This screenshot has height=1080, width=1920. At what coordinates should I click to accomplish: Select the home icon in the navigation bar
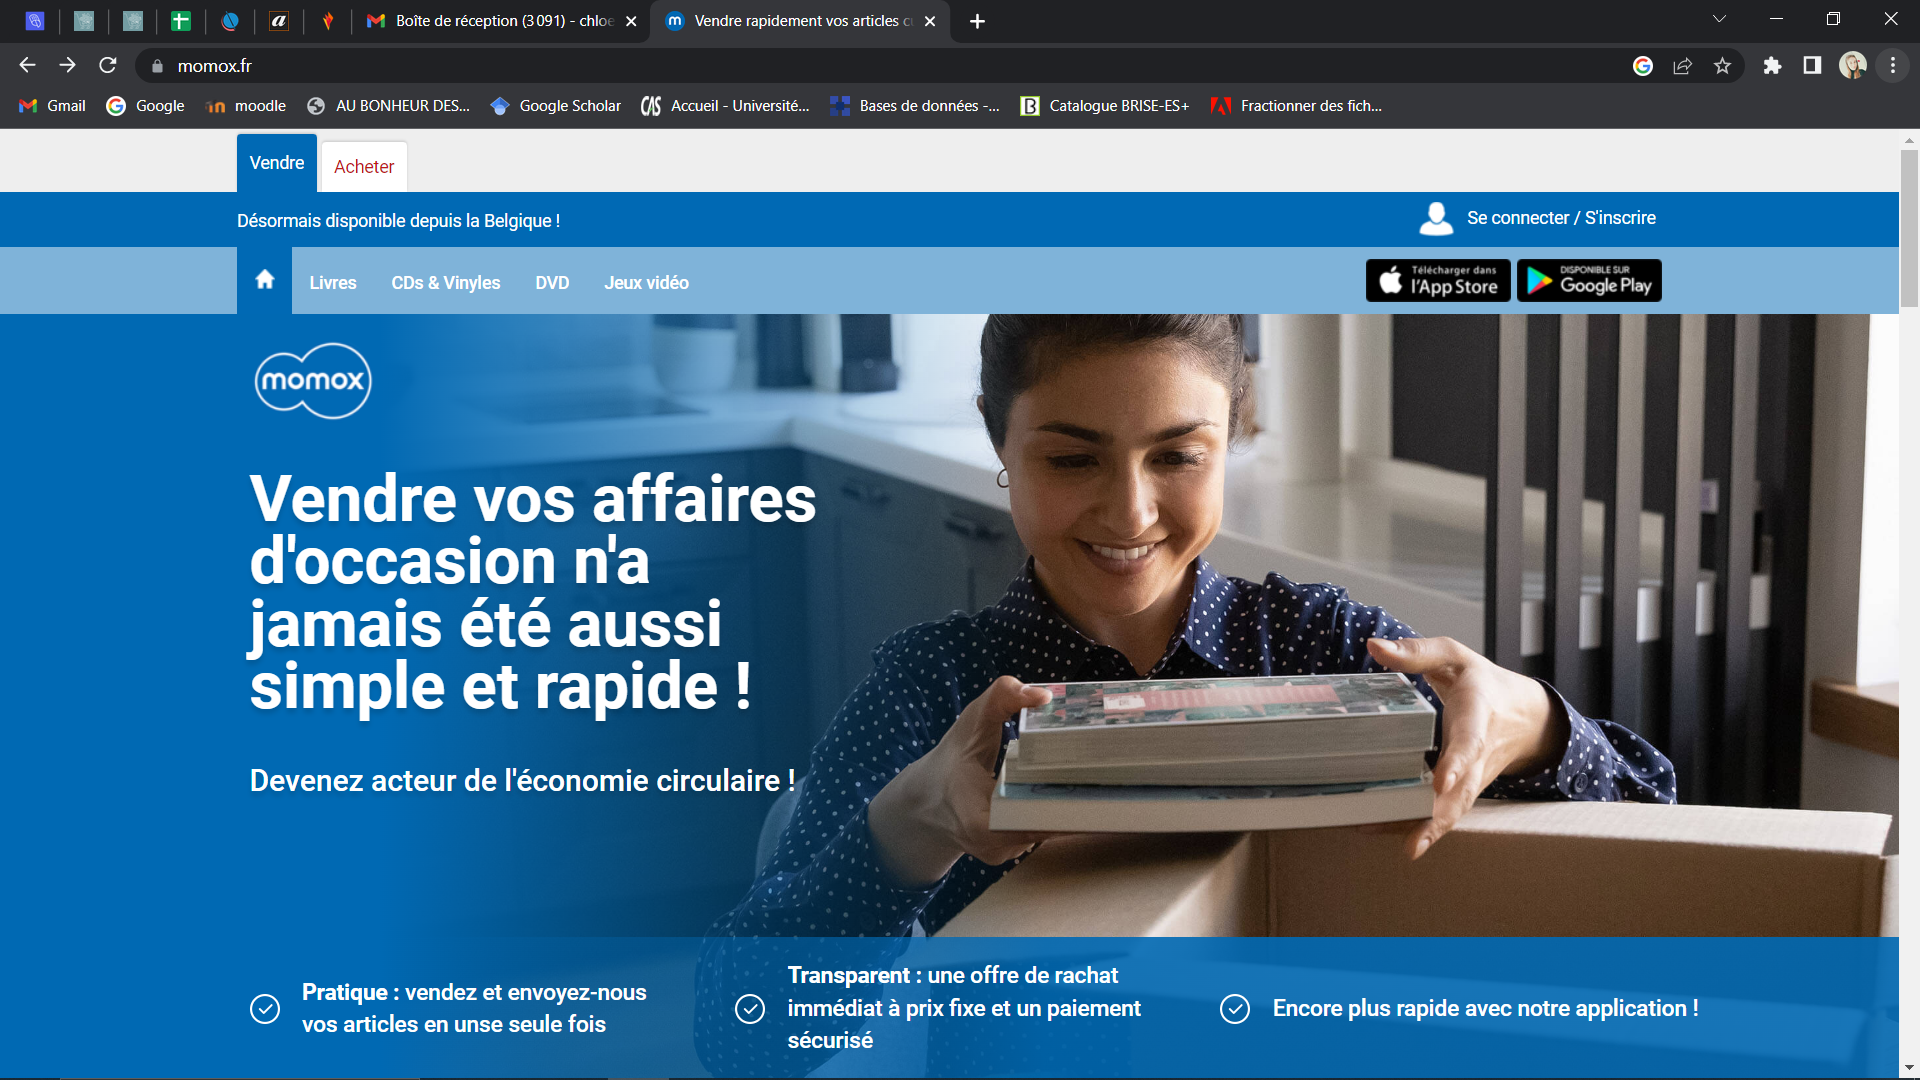[264, 281]
